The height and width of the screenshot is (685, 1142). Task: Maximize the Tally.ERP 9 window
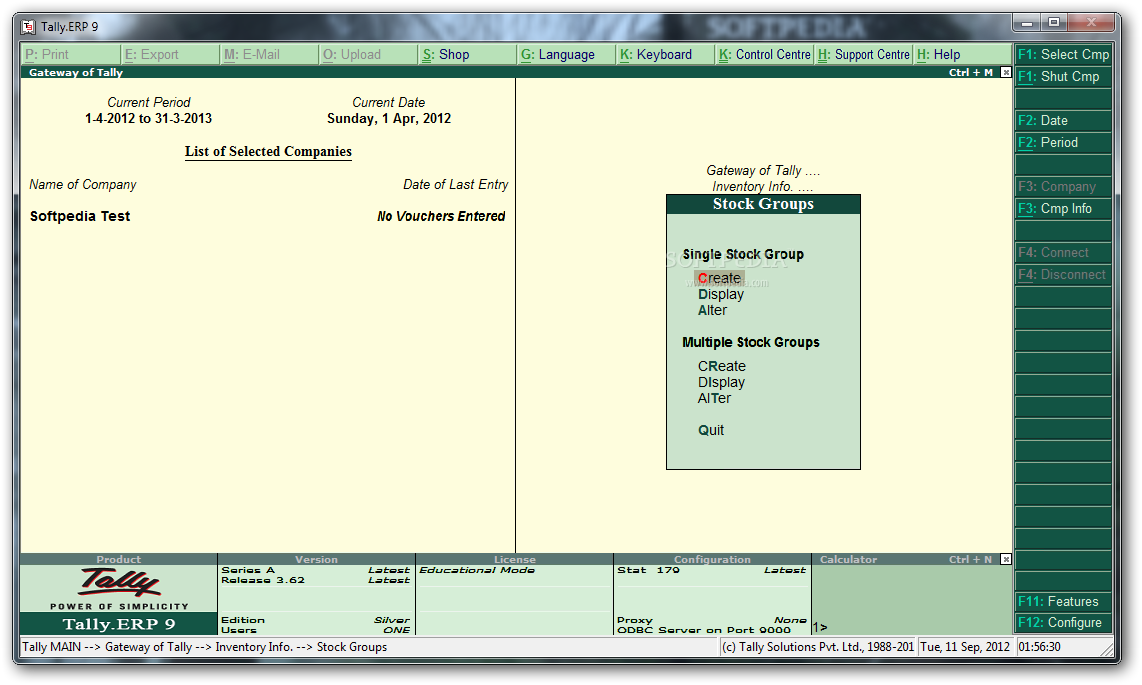(x=1054, y=23)
